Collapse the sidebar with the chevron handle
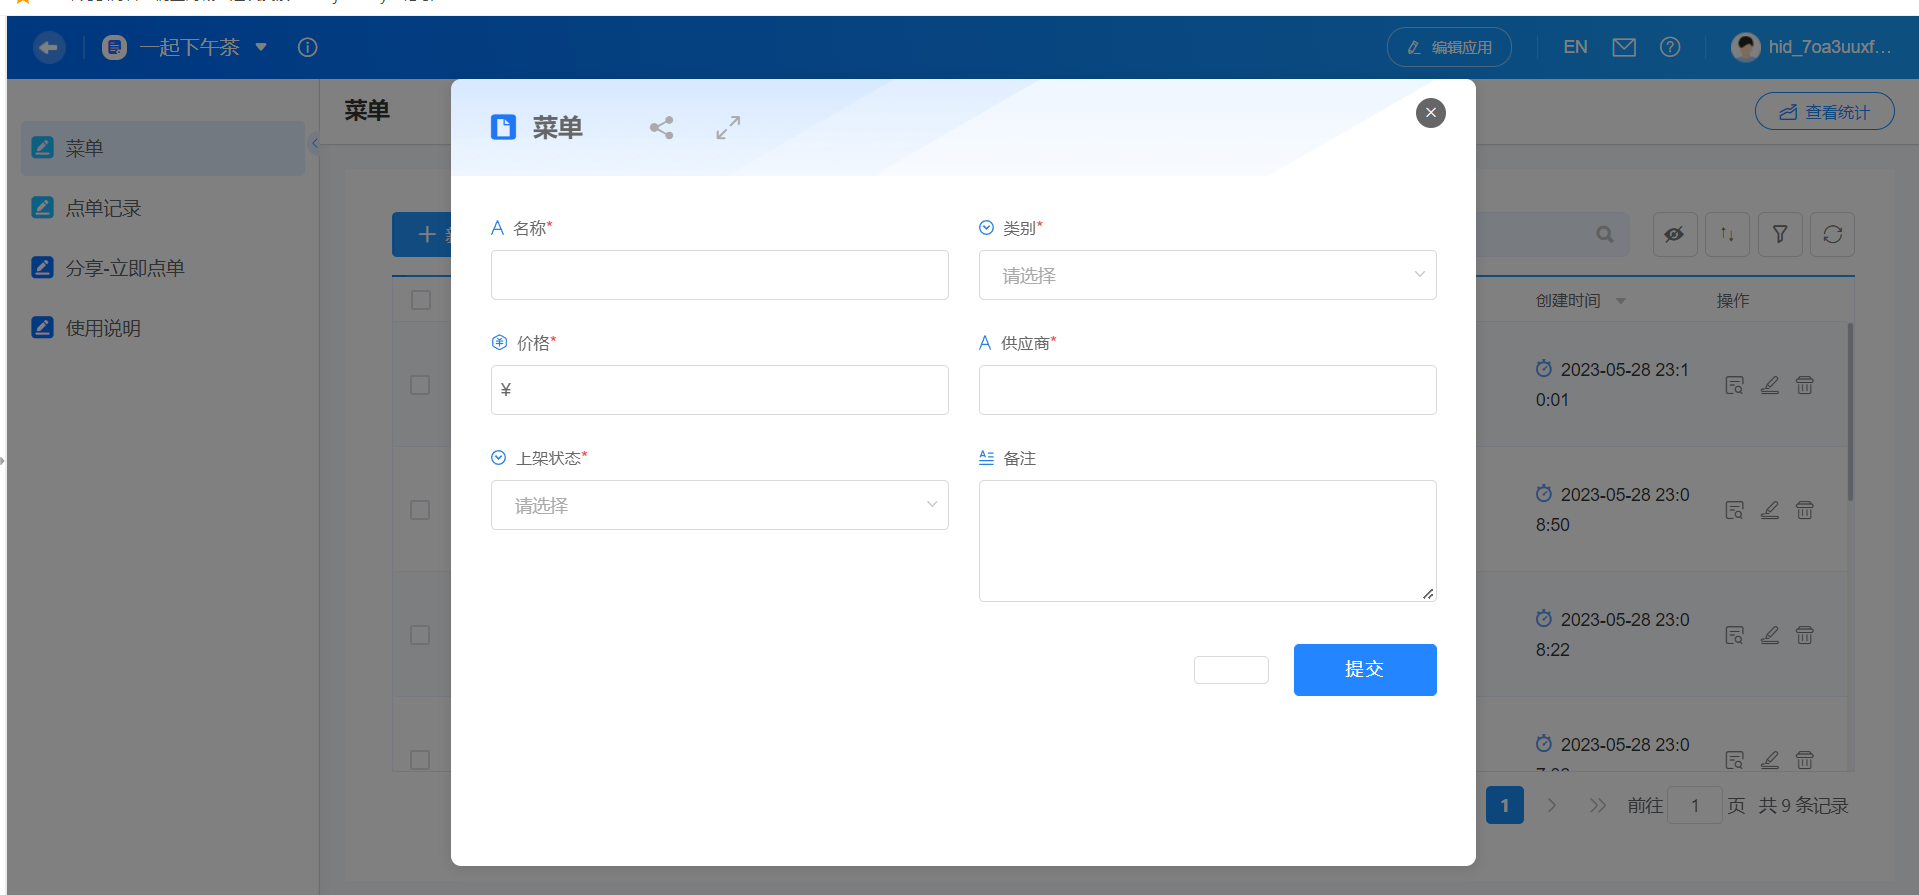1919x895 pixels. 315,143
